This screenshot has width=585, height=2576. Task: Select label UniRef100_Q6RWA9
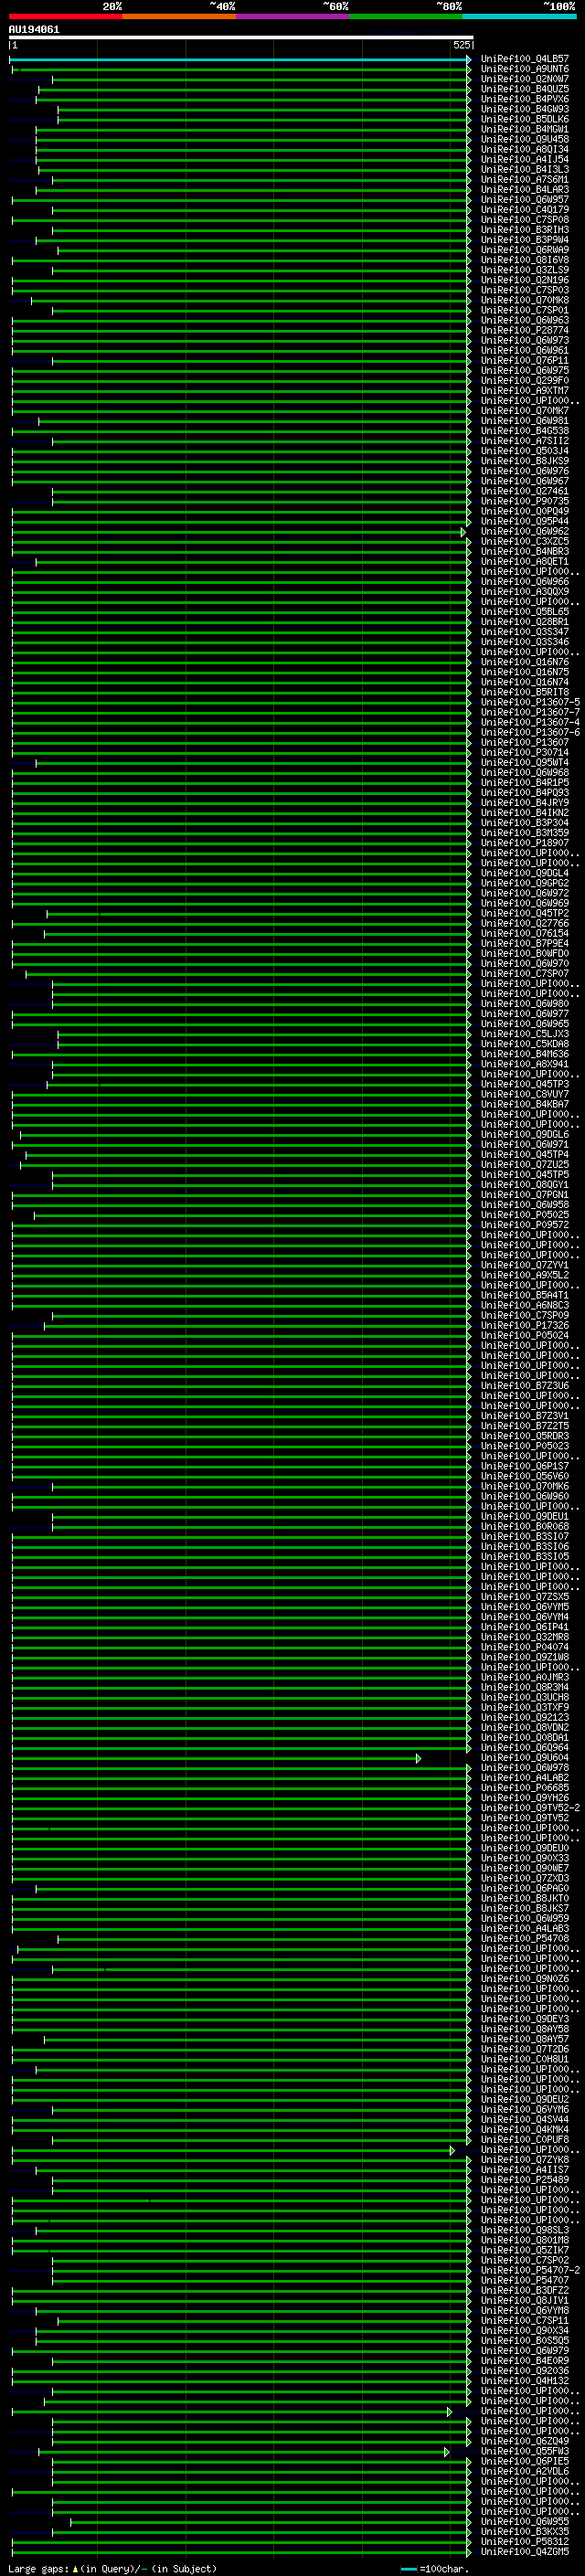pos(524,250)
